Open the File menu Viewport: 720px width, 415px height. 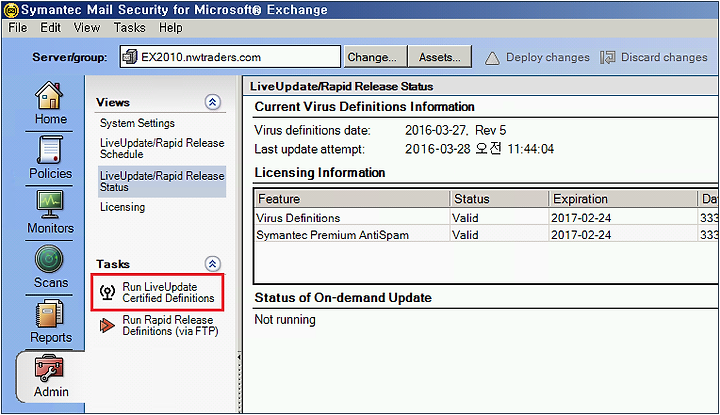pos(18,28)
